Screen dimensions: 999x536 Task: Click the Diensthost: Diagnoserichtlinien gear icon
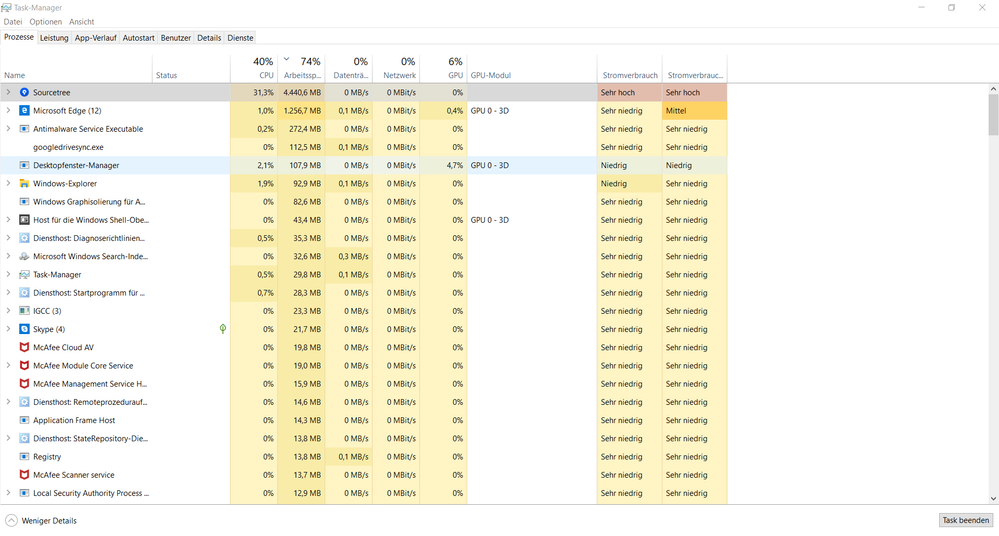(24, 238)
